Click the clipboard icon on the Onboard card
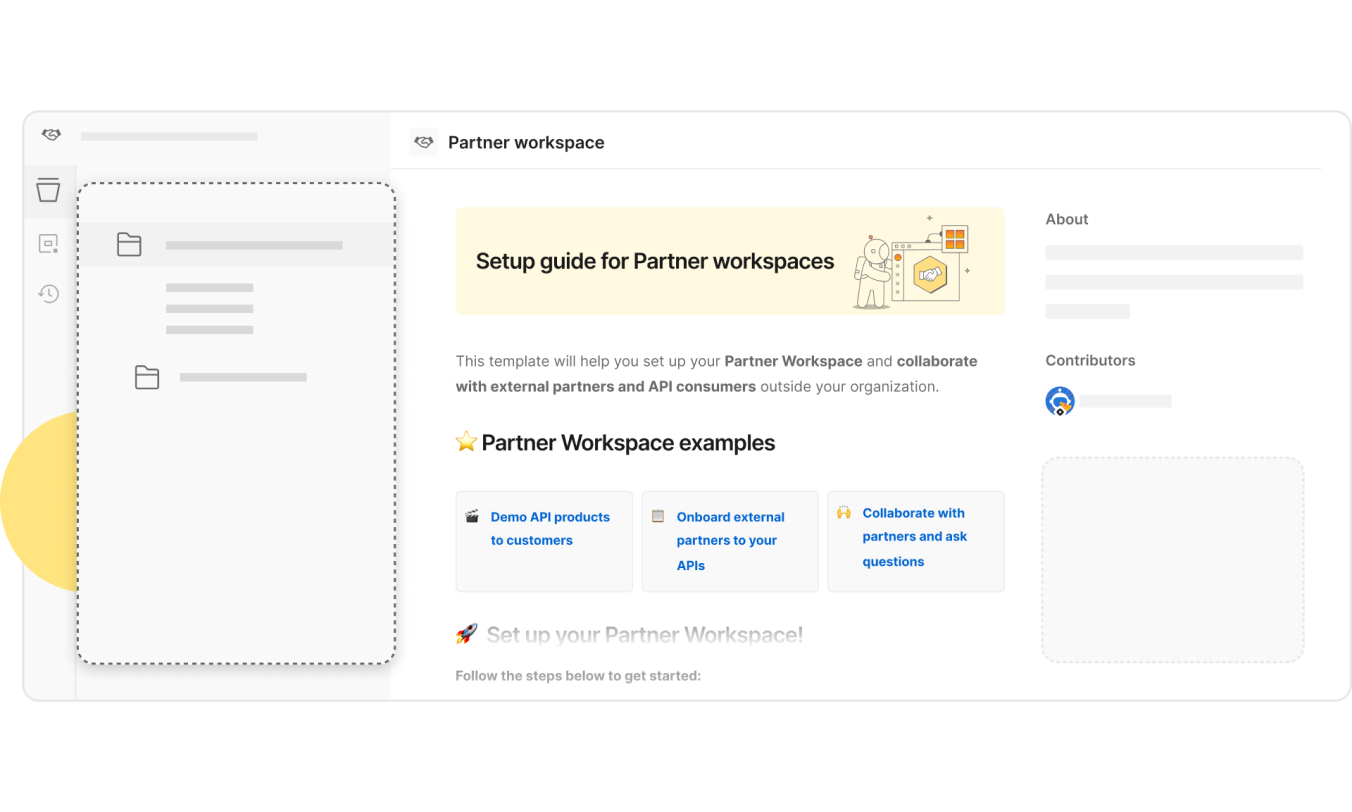The image size is (1352, 812). click(658, 515)
